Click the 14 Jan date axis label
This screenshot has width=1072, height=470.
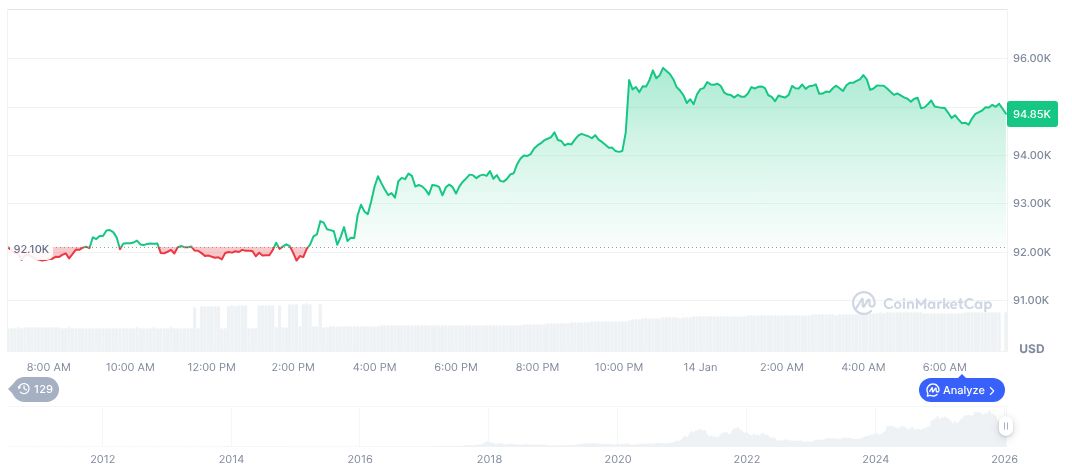[x=700, y=367]
